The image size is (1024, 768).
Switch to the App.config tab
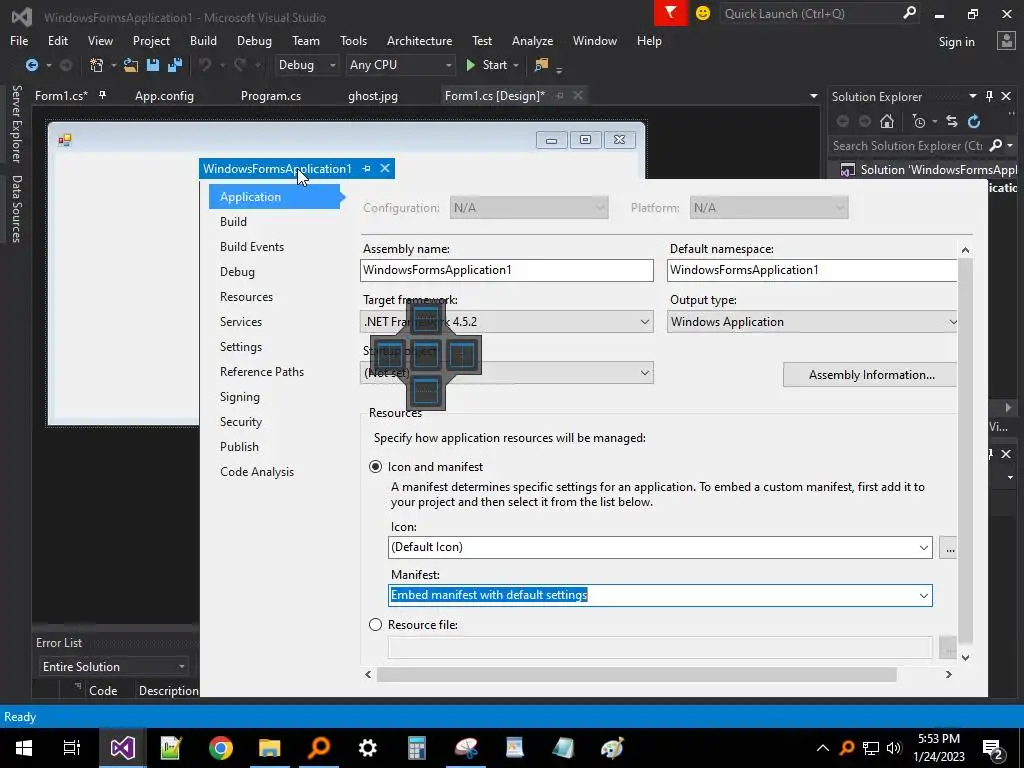tap(164, 95)
